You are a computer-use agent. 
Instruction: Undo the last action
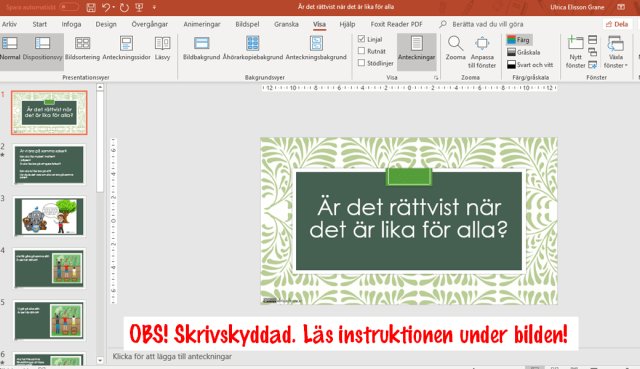point(106,7)
